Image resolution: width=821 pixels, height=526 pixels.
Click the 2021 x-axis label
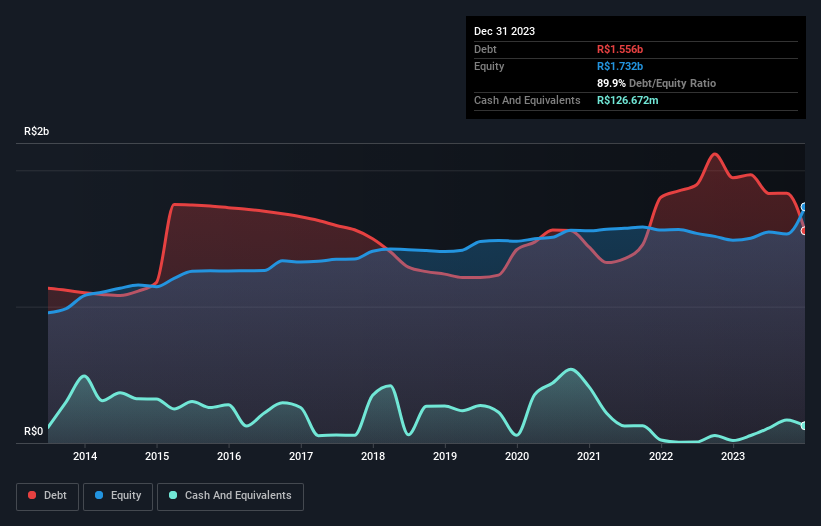(589, 456)
